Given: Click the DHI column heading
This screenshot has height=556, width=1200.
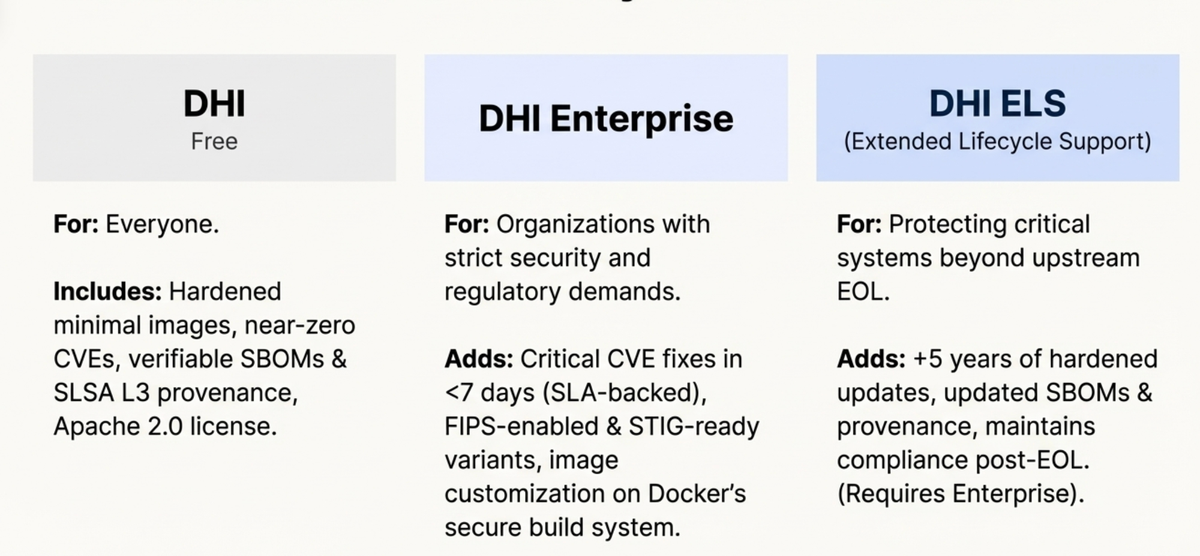Looking at the screenshot, I should click(214, 103).
